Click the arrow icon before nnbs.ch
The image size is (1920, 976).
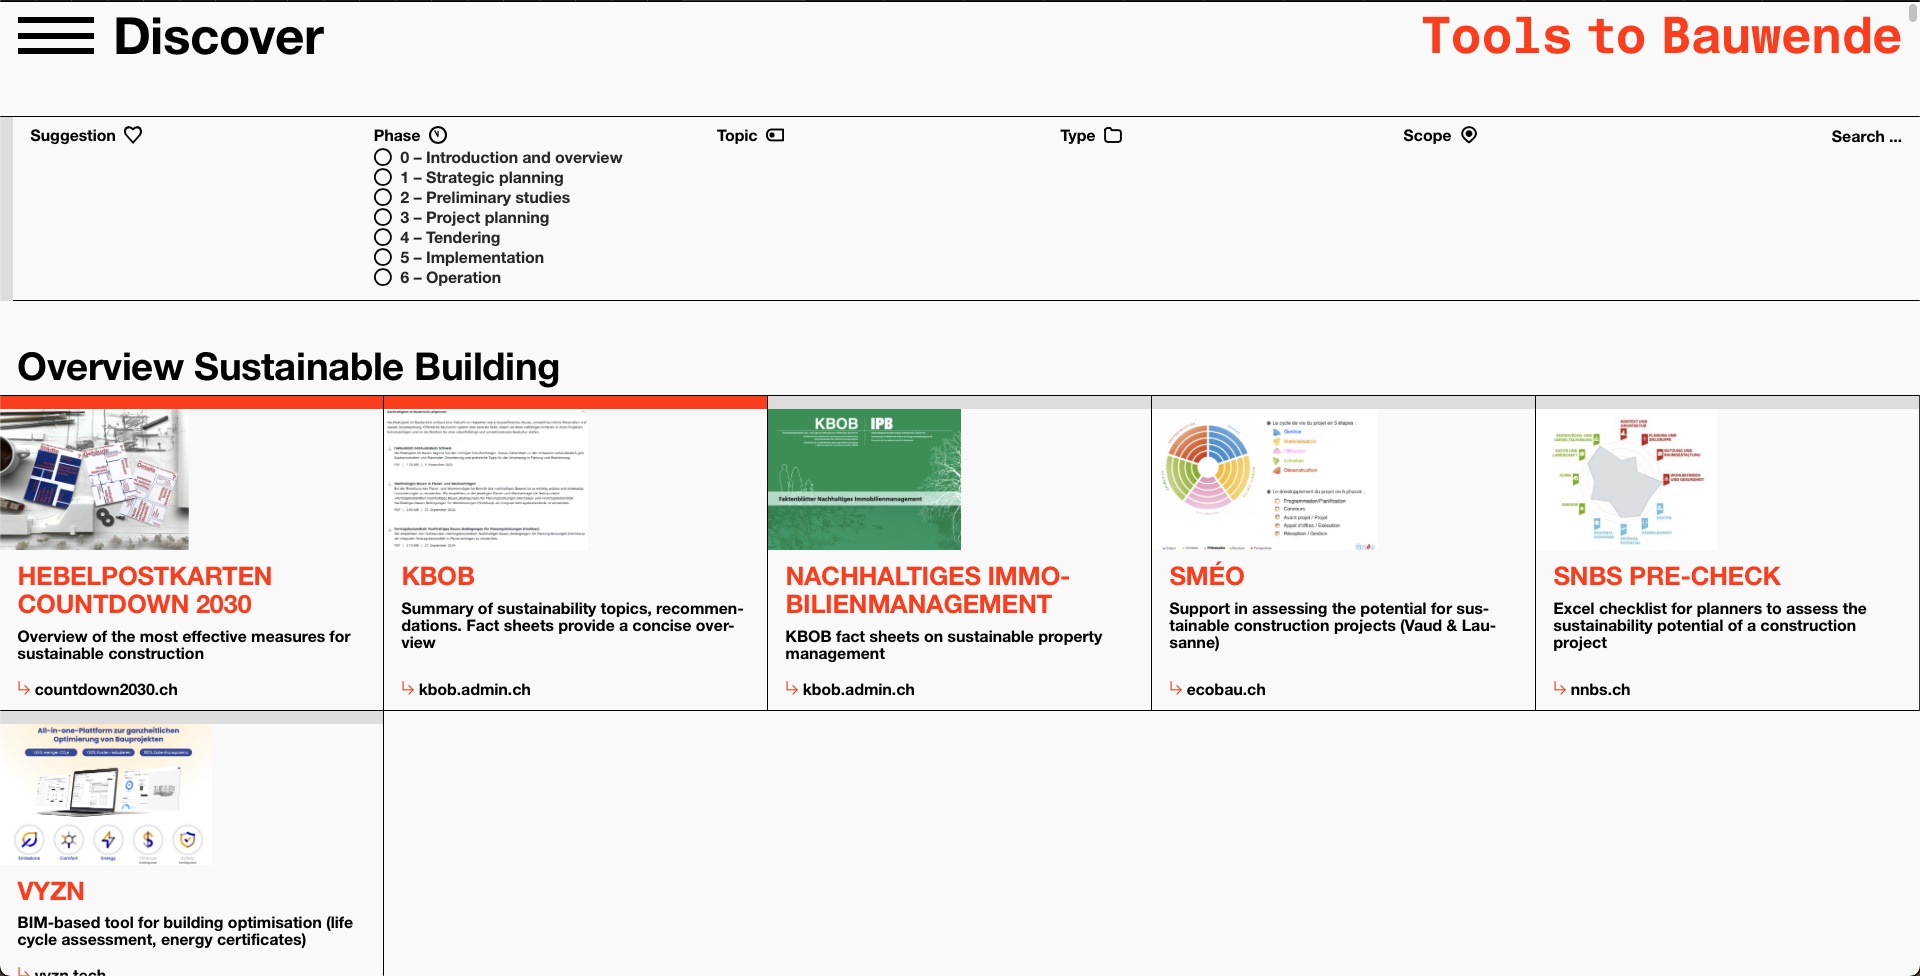(1559, 688)
